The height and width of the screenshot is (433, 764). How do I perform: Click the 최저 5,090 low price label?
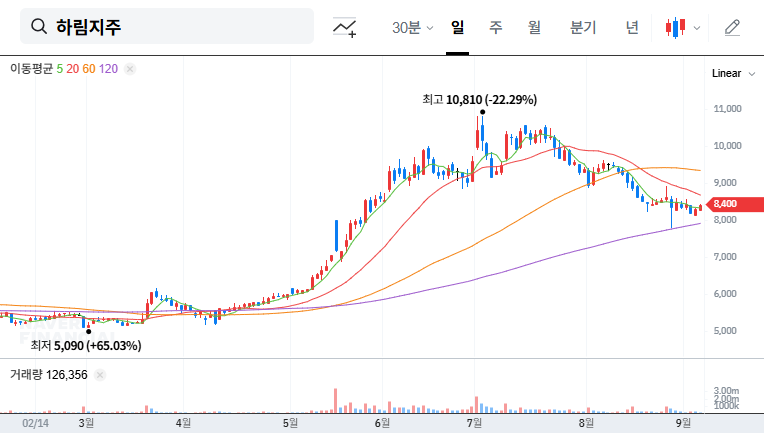[x=86, y=346]
